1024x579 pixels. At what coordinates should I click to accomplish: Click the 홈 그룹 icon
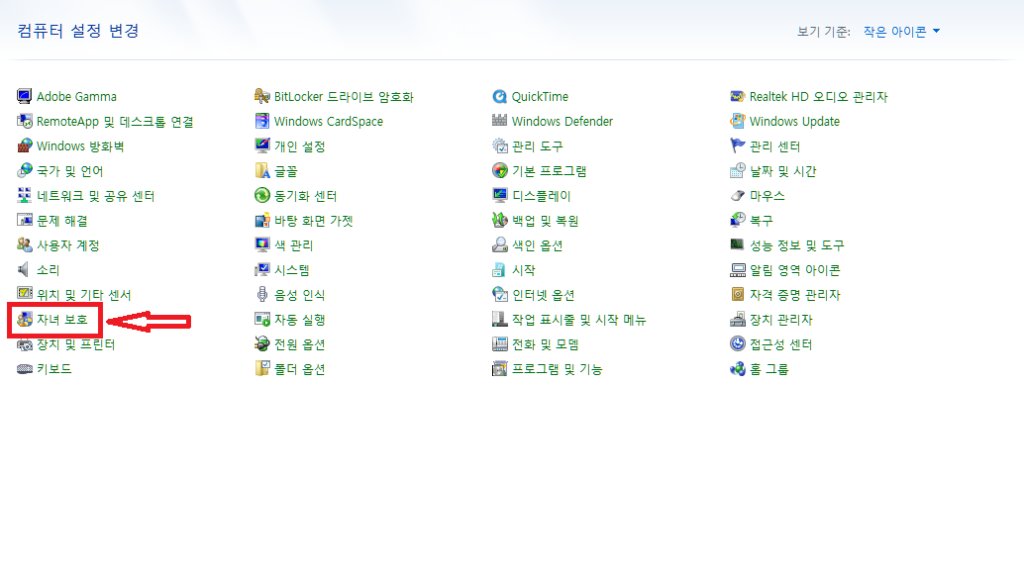(x=737, y=369)
